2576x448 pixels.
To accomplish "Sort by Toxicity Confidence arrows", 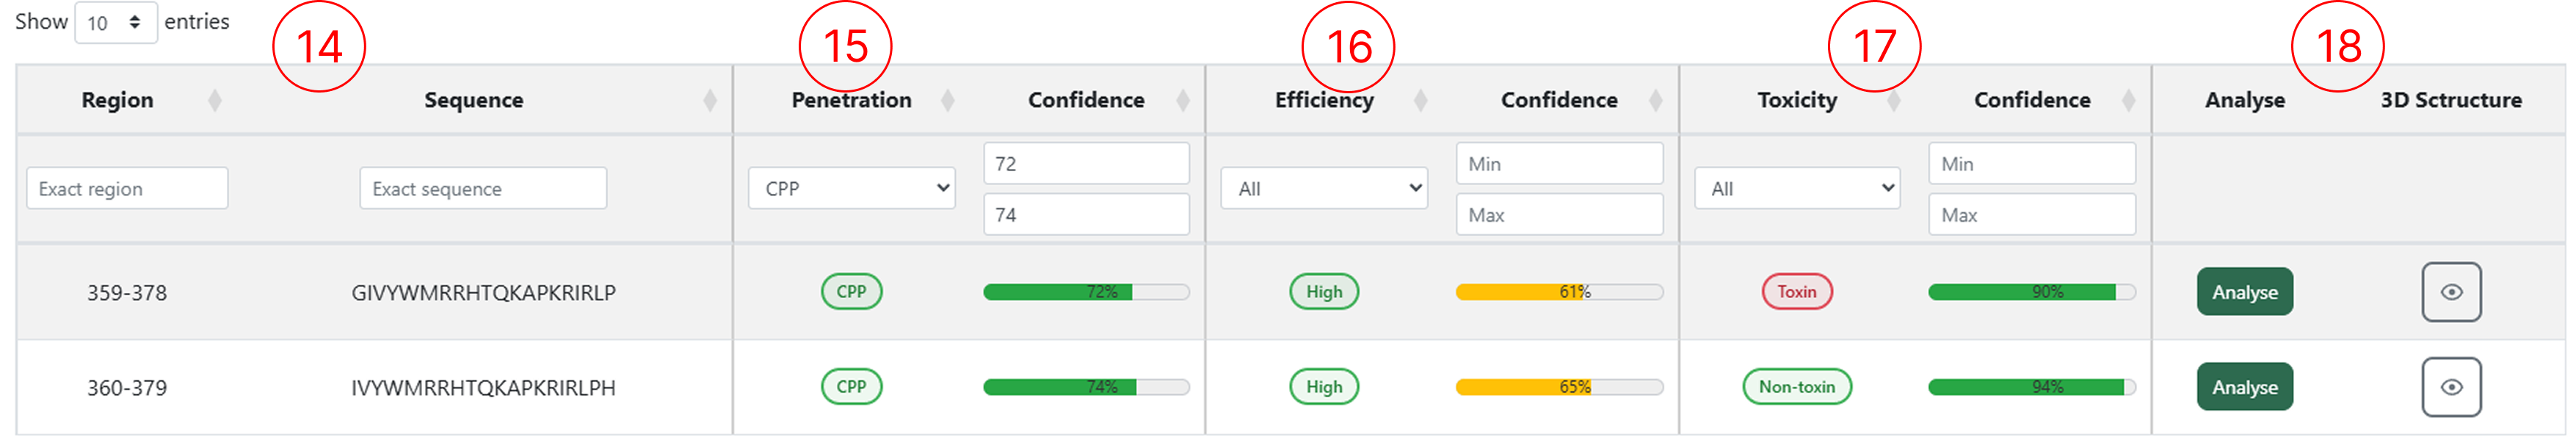I will 2129,100.
